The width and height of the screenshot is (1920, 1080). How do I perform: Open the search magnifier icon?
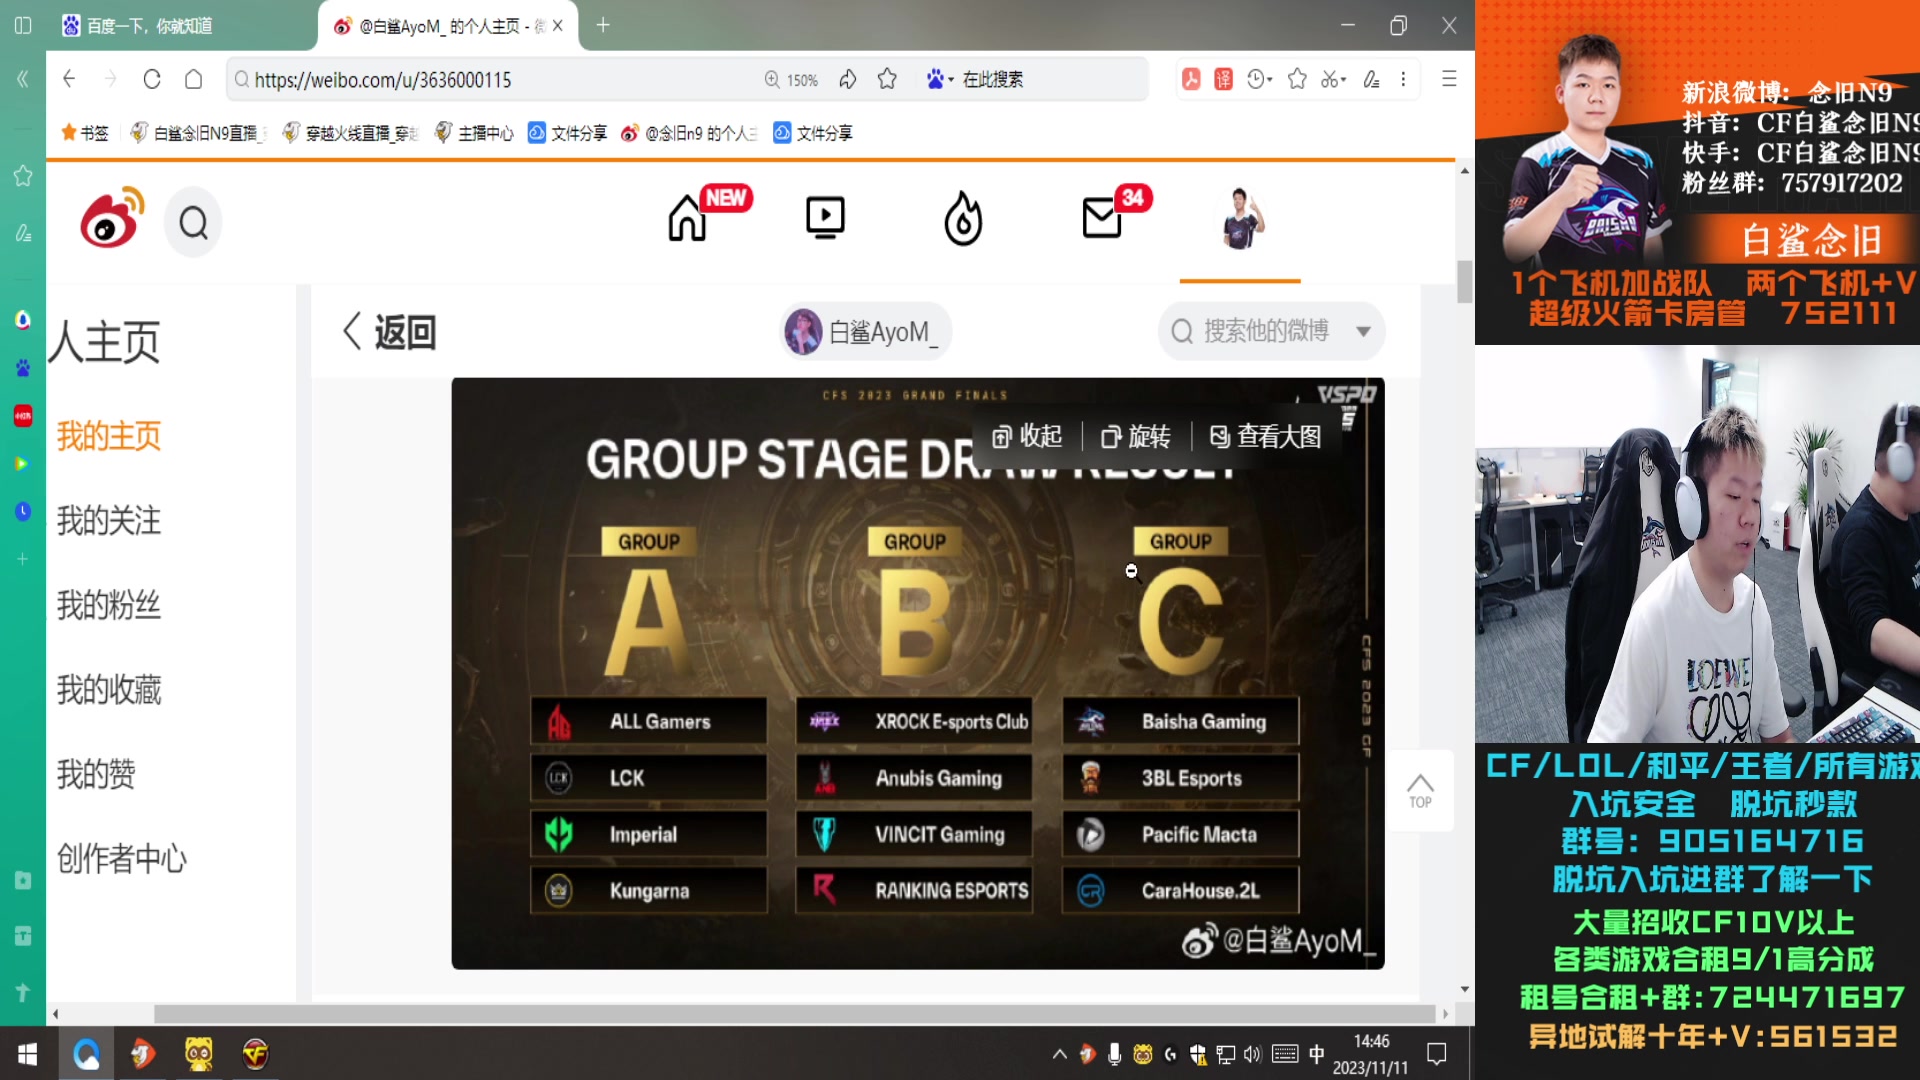(x=193, y=222)
